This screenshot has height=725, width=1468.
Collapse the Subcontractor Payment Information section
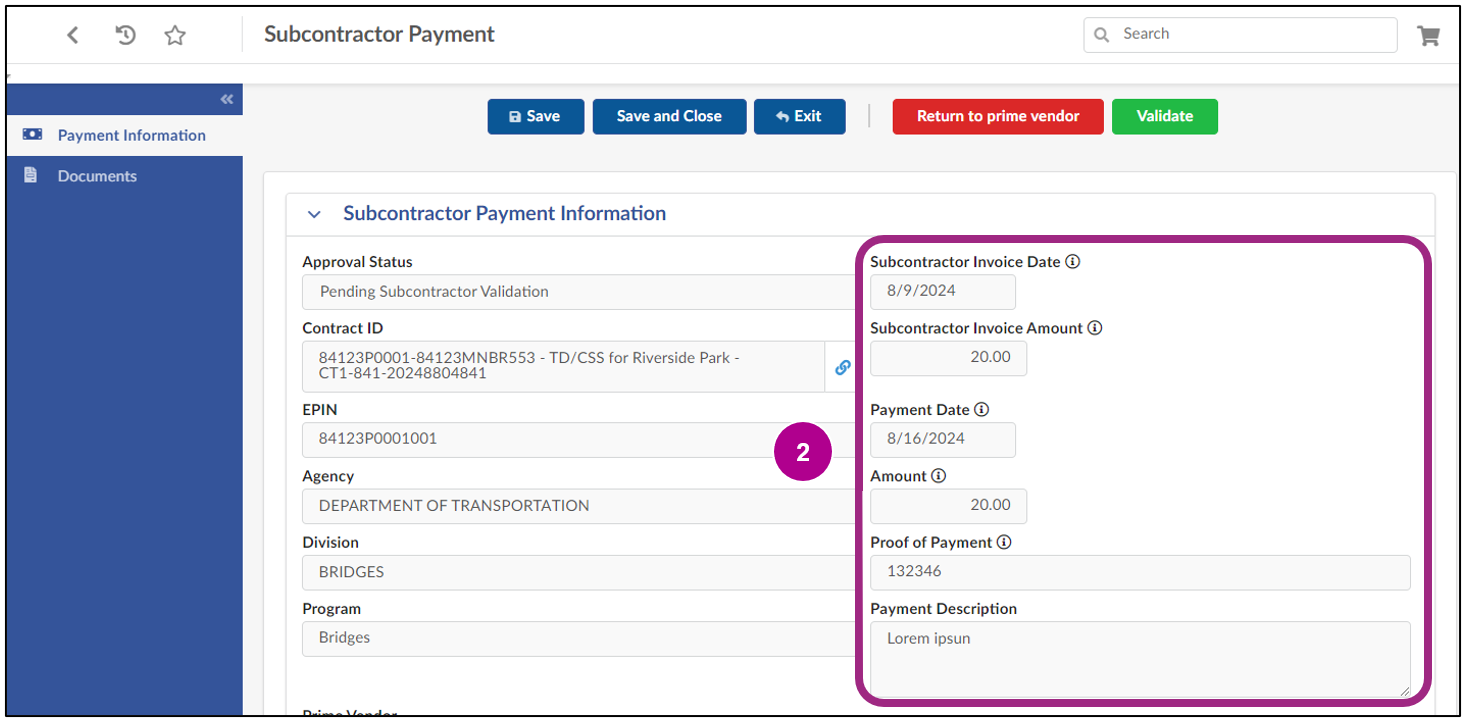coord(314,213)
